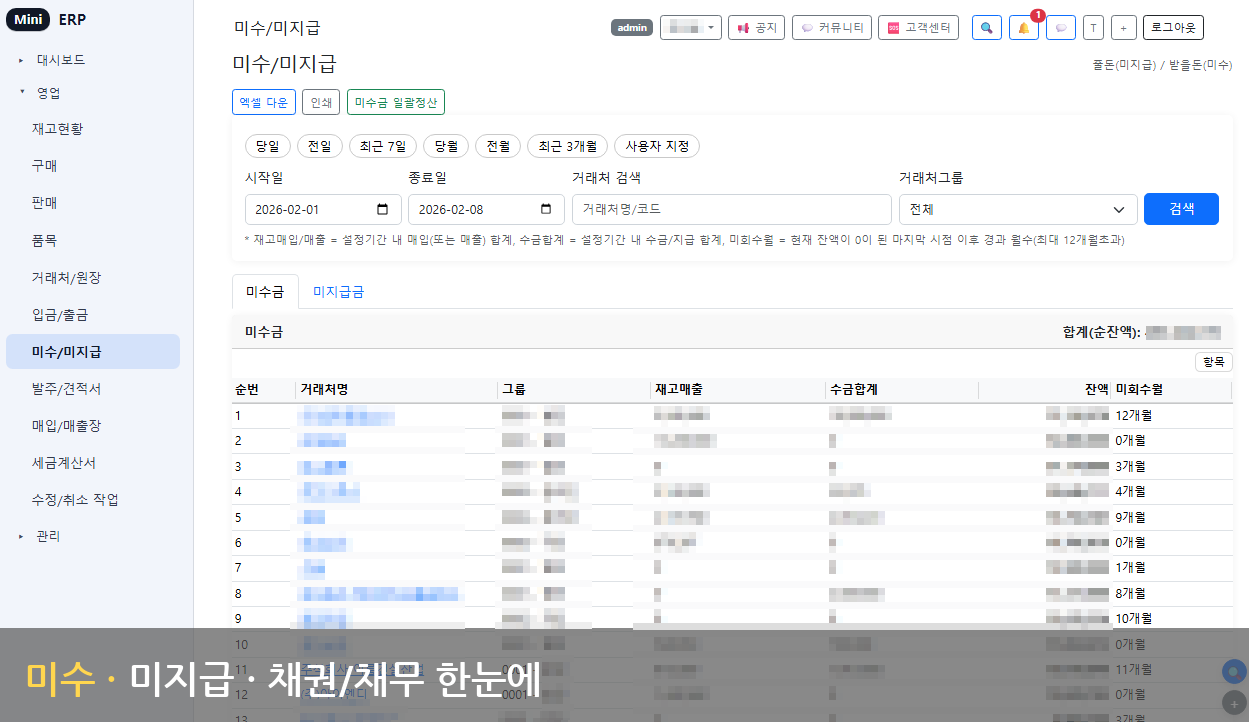Select the 최근 7일 date preset
Image resolution: width=1249 pixels, height=722 pixels.
(x=383, y=146)
